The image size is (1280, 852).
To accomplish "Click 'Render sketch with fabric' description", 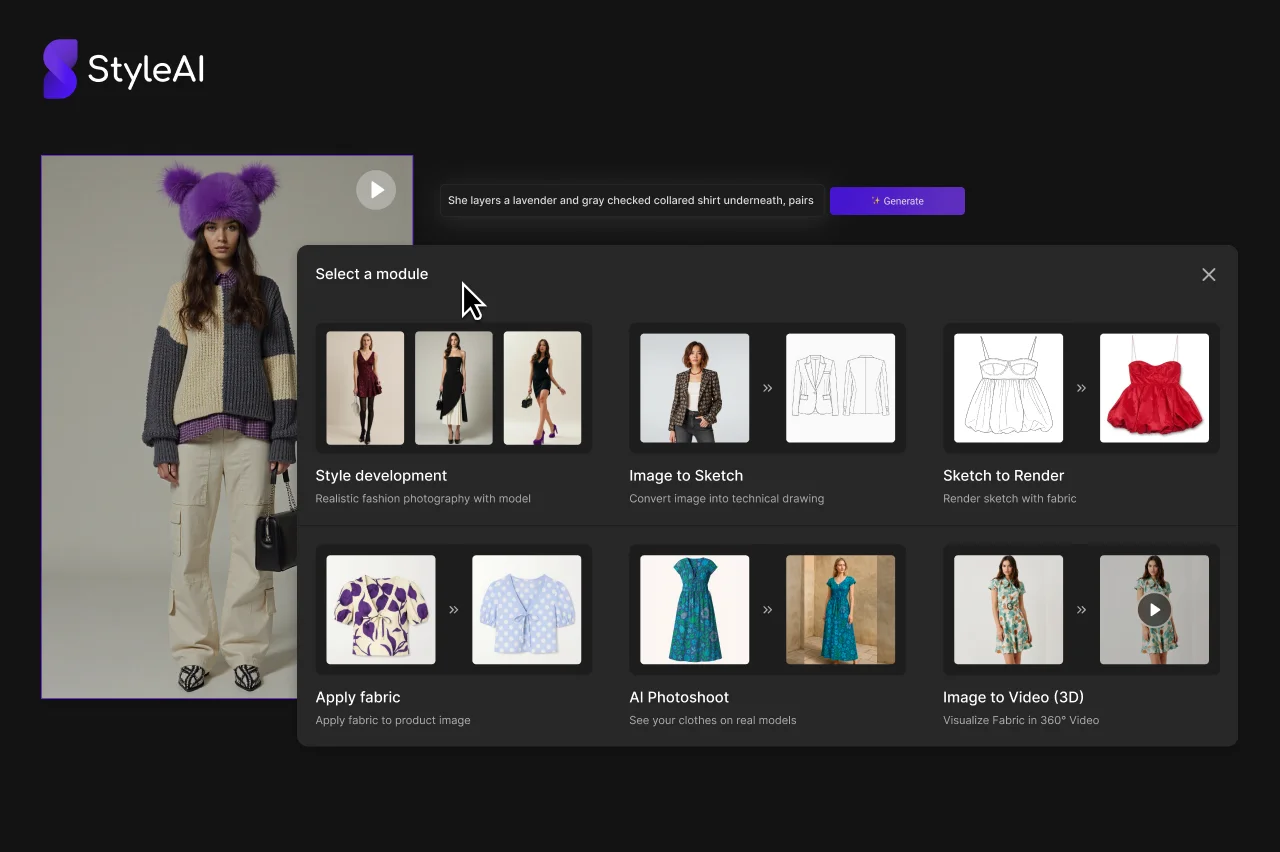I will tap(1010, 498).
